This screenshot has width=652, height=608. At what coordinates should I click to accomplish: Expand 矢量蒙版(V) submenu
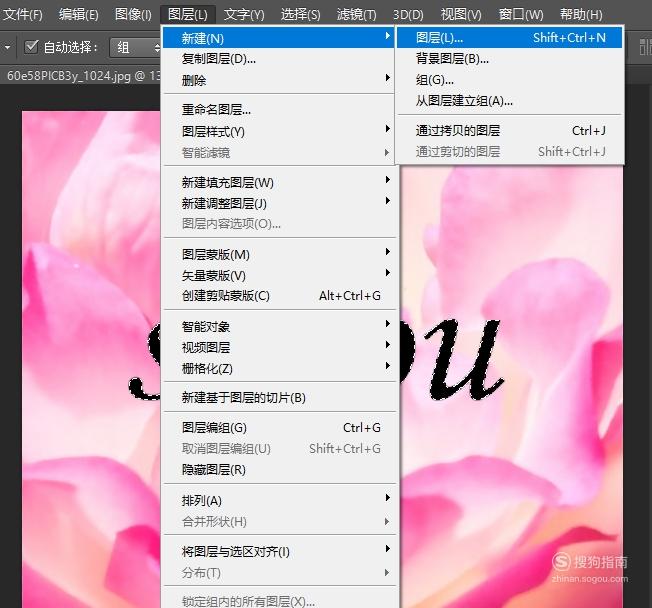pyautogui.click(x=278, y=275)
